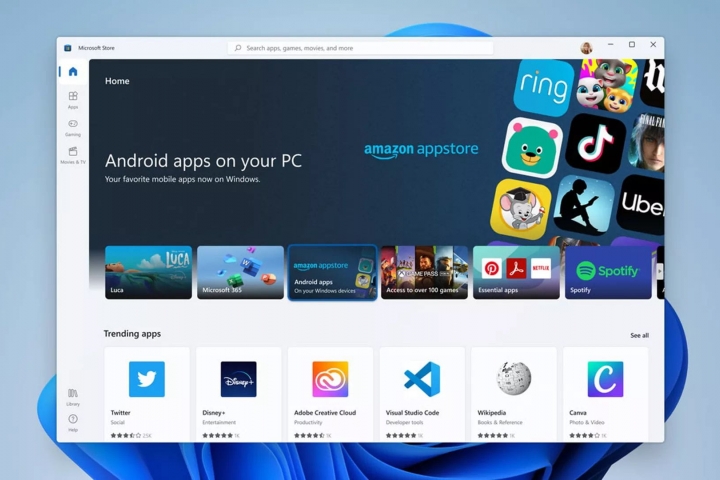
Task: Click the TikTok app icon in banner
Action: 595,144
